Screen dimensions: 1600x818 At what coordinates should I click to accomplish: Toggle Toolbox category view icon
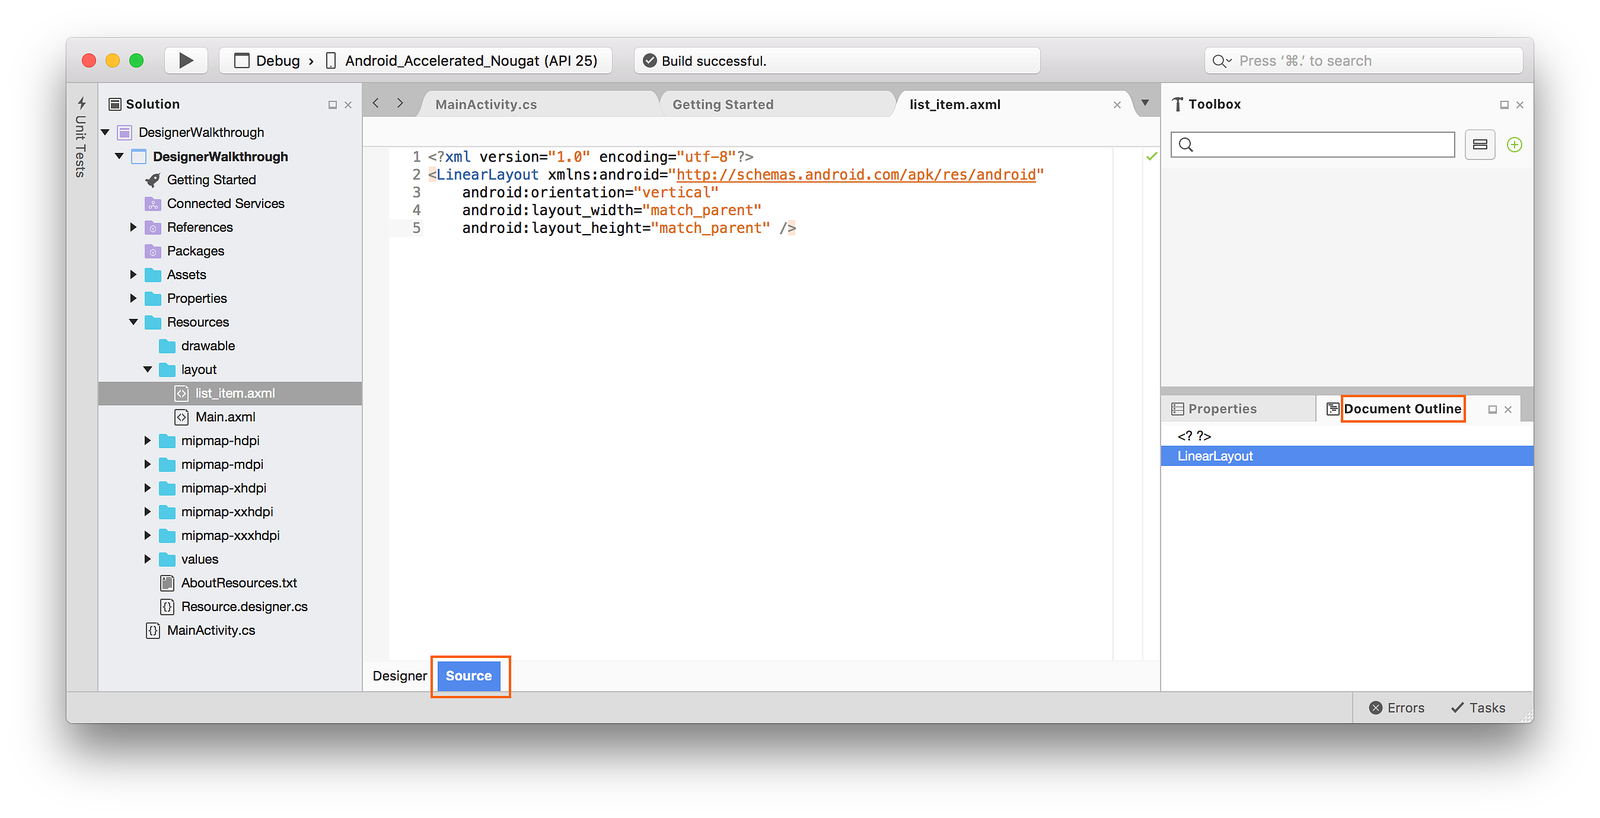click(1480, 145)
